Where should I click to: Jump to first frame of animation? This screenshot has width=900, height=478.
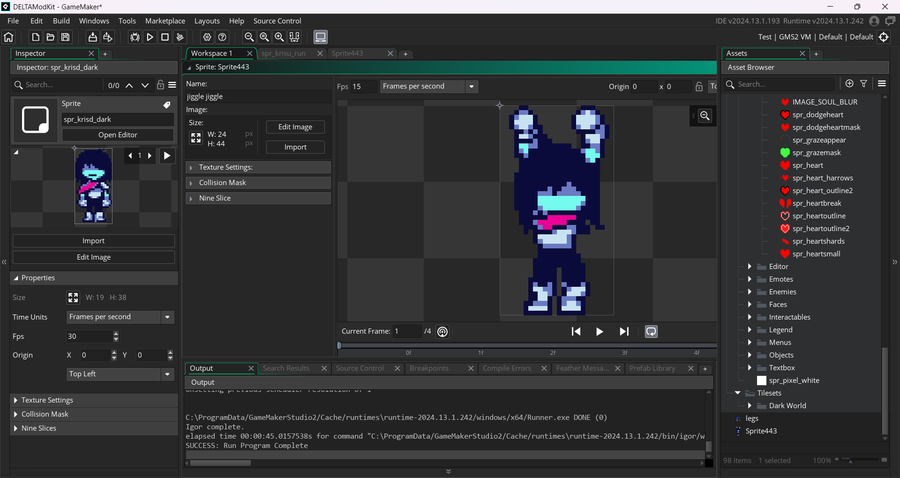(x=576, y=332)
